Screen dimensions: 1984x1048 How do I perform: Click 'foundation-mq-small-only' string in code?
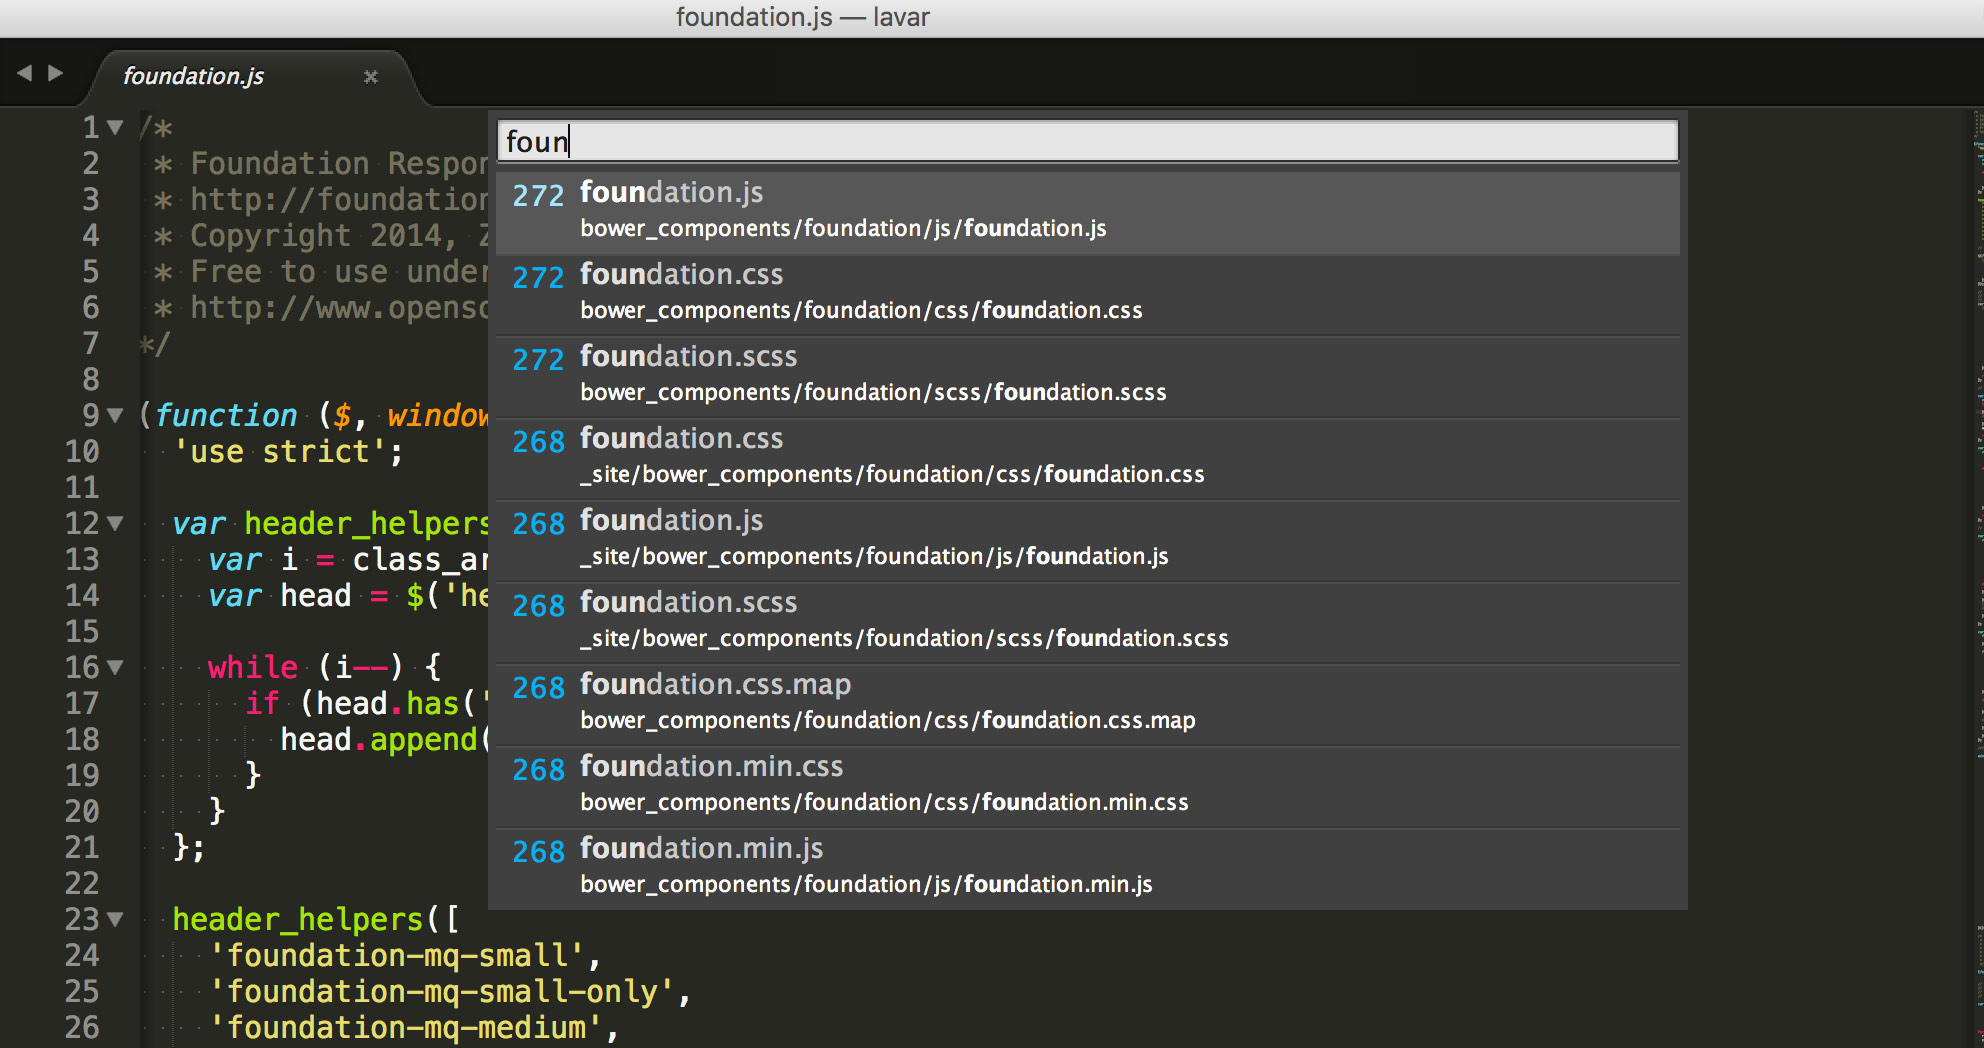(x=443, y=992)
